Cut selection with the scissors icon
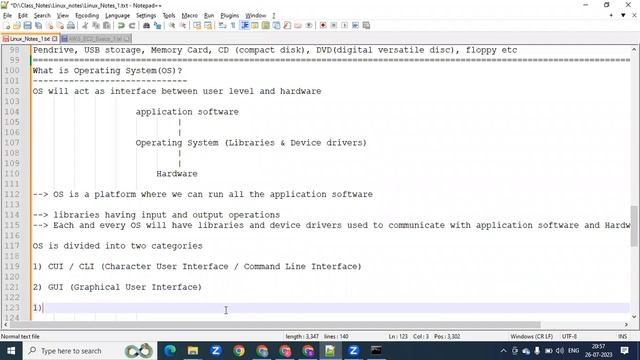 [x=85, y=26]
